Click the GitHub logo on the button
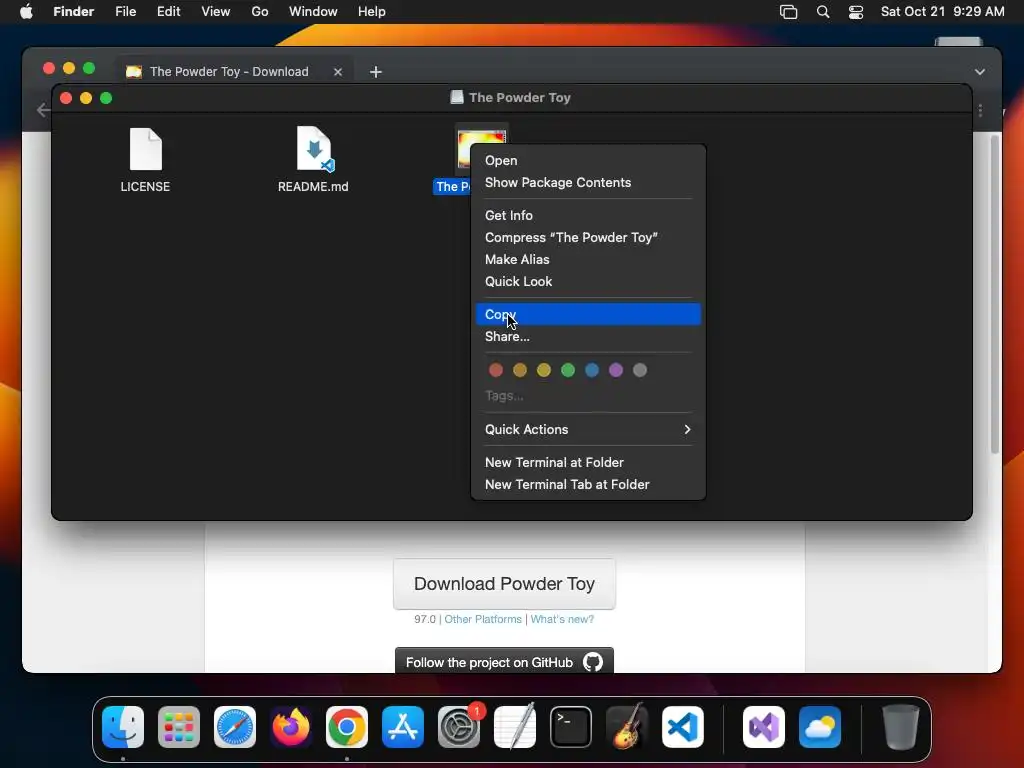Viewport: 1024px width, 768px height. tap(593, 662)
